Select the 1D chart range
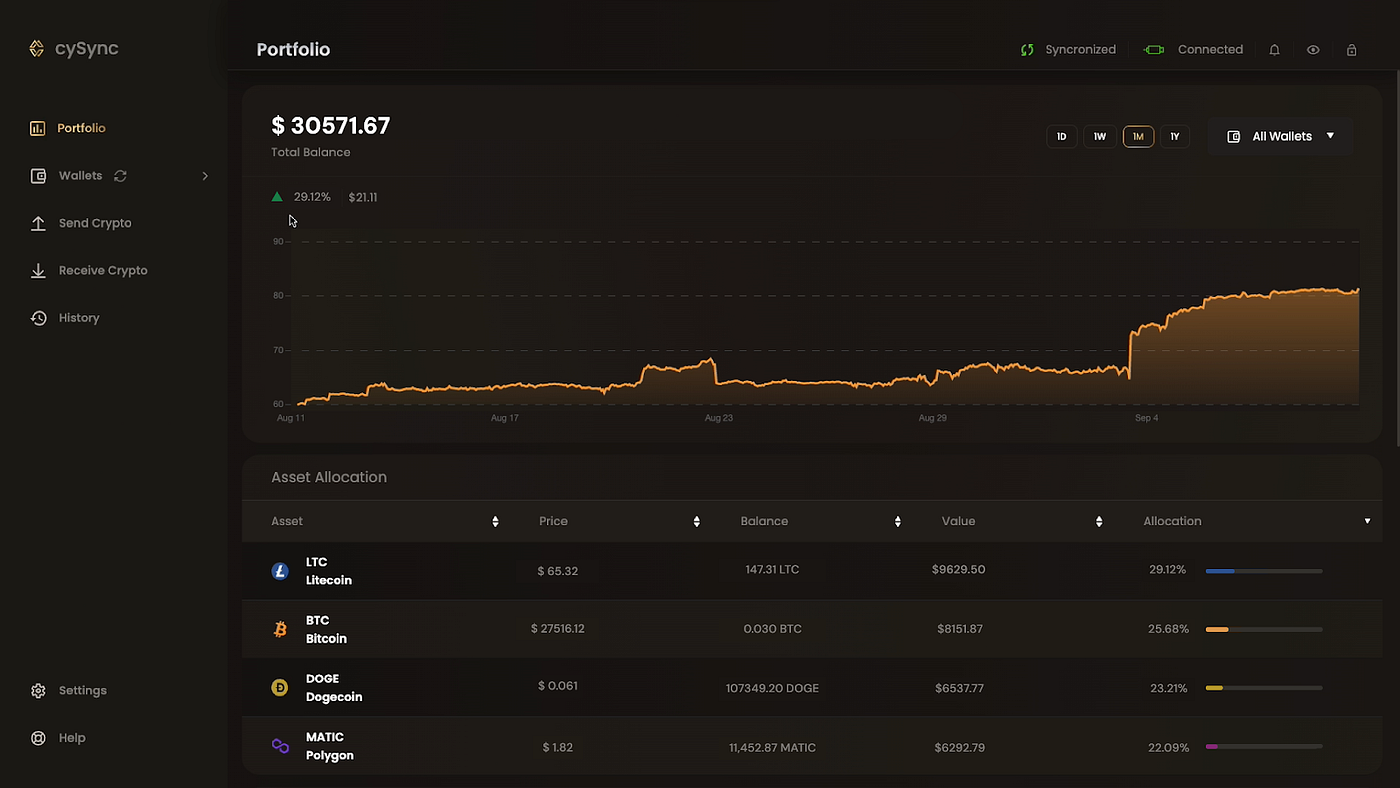 (1062, 136)
